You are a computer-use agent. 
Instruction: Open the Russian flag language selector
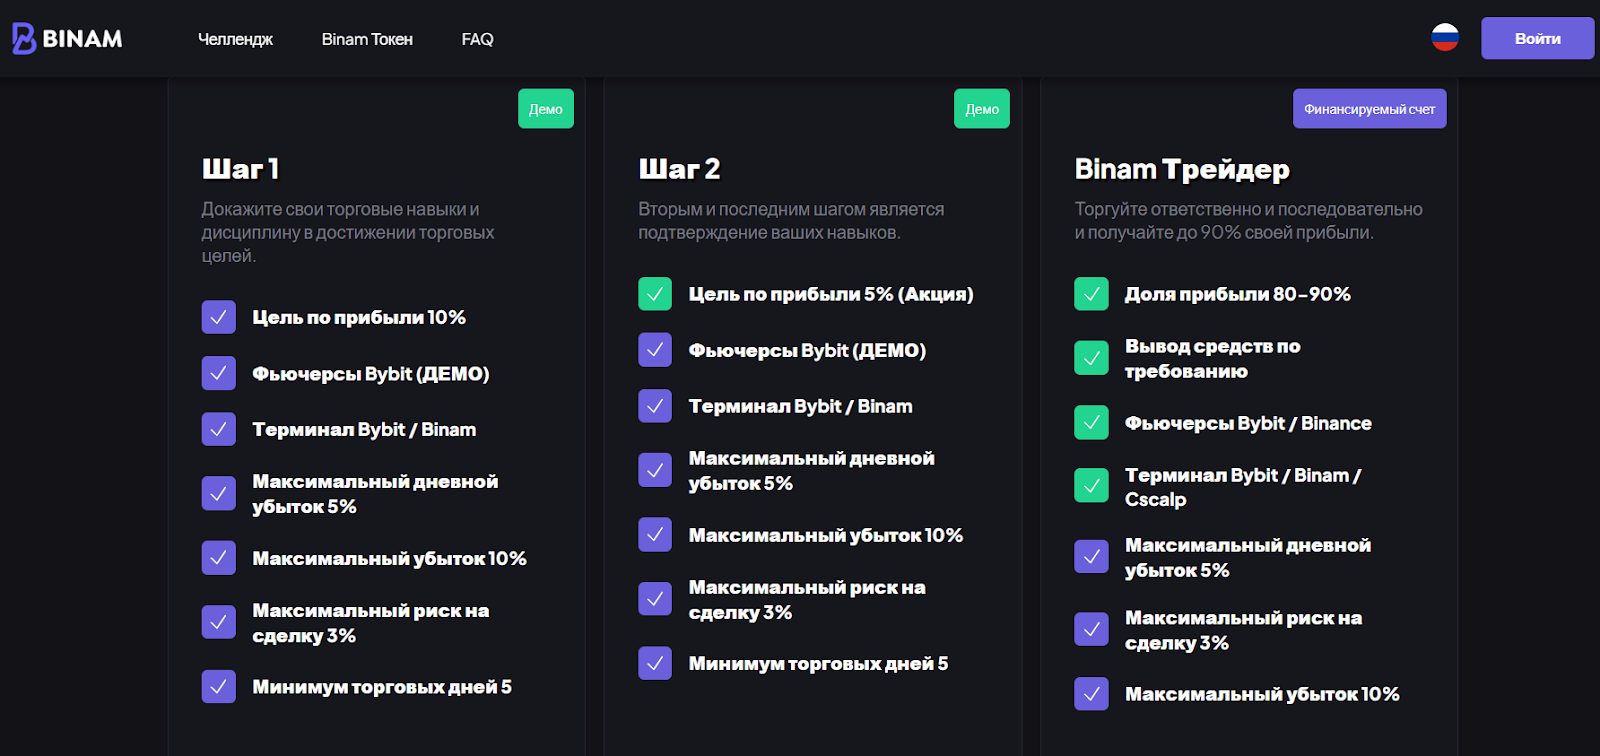pyautogui.click(x=1444, y=38)
